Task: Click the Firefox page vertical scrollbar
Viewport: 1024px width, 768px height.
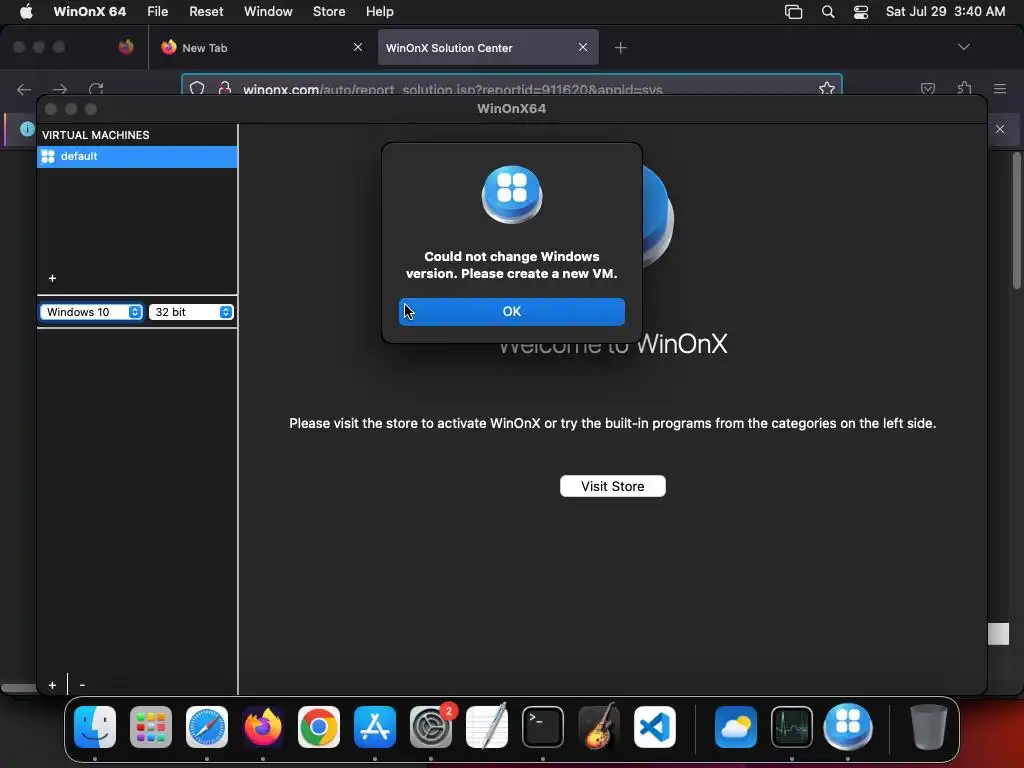Action: [x=1016, y=220]
